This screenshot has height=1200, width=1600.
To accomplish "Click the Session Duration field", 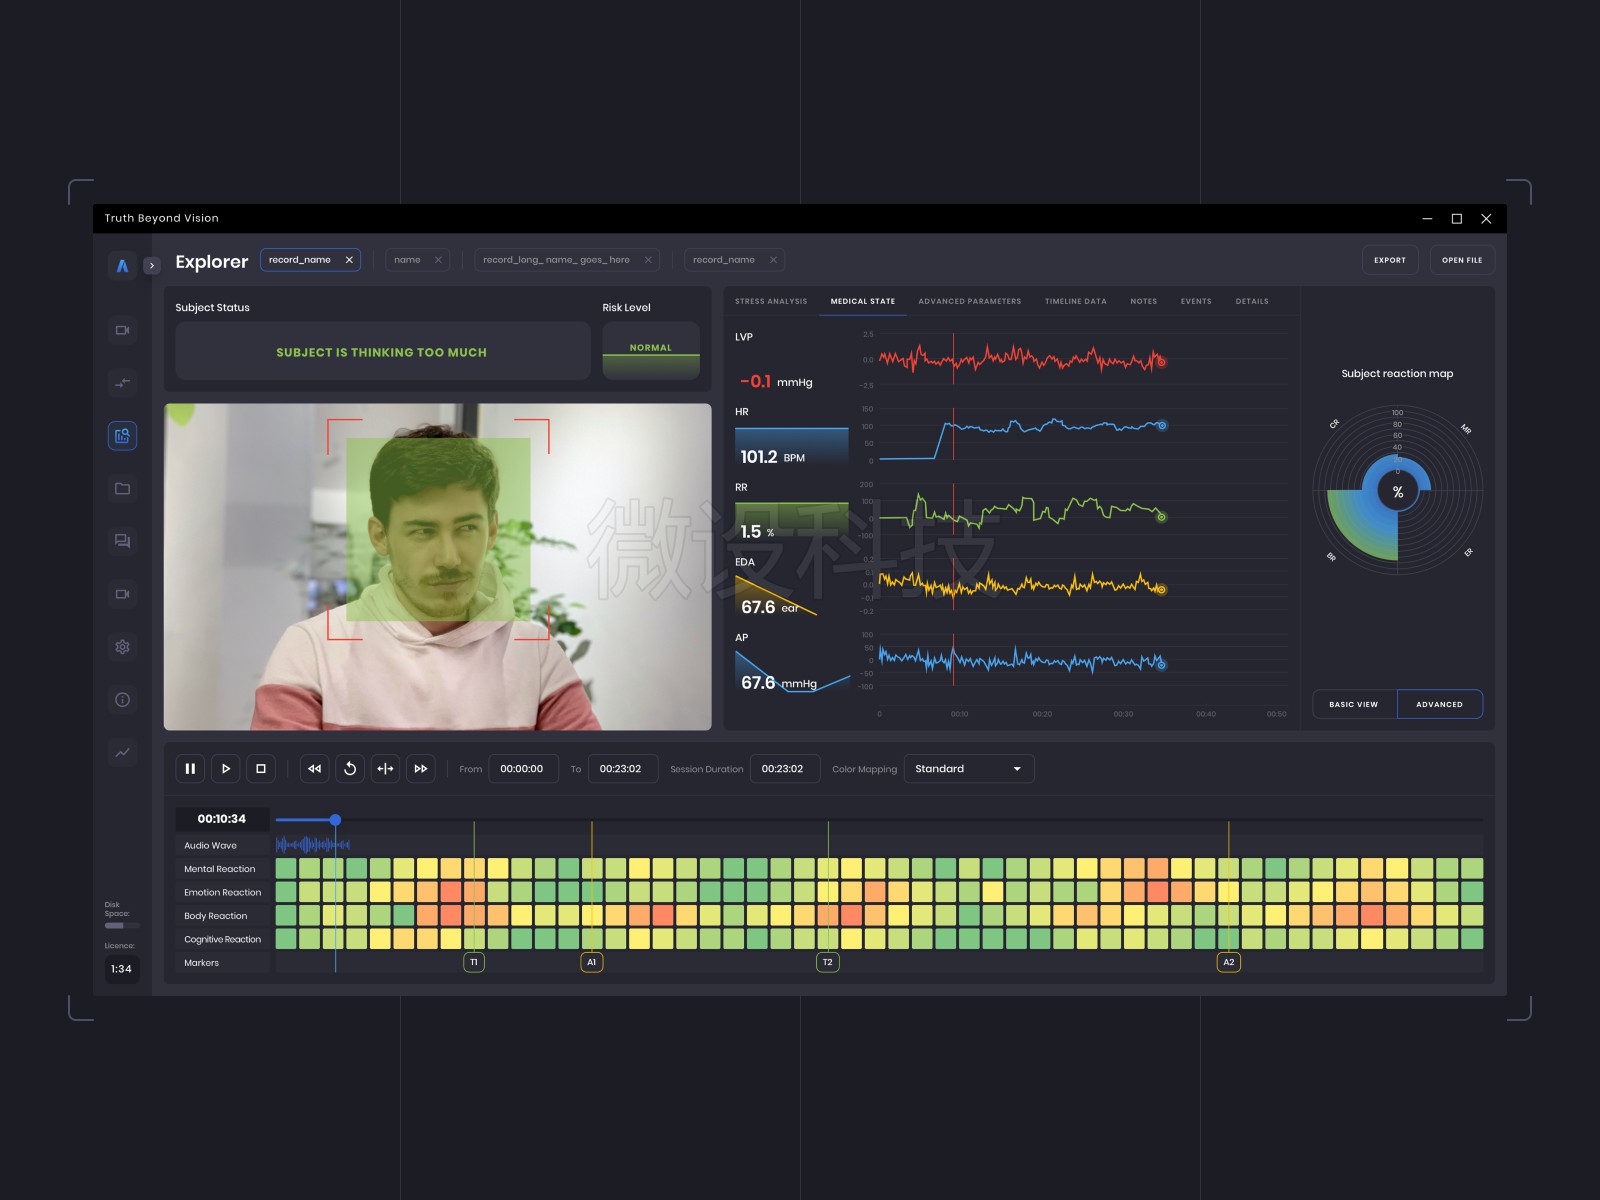I will [784, 769].
